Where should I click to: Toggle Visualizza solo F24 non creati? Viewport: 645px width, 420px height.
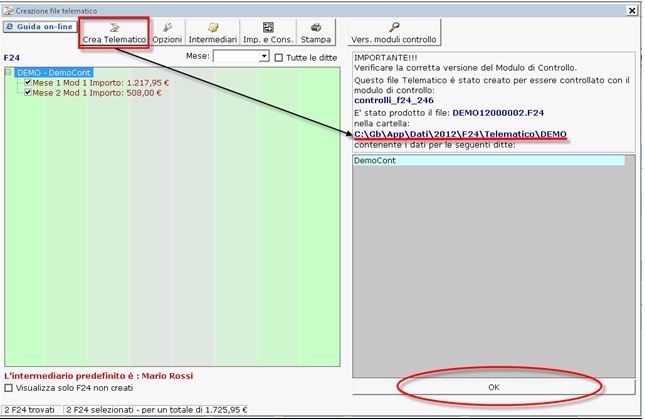(8, 388)
